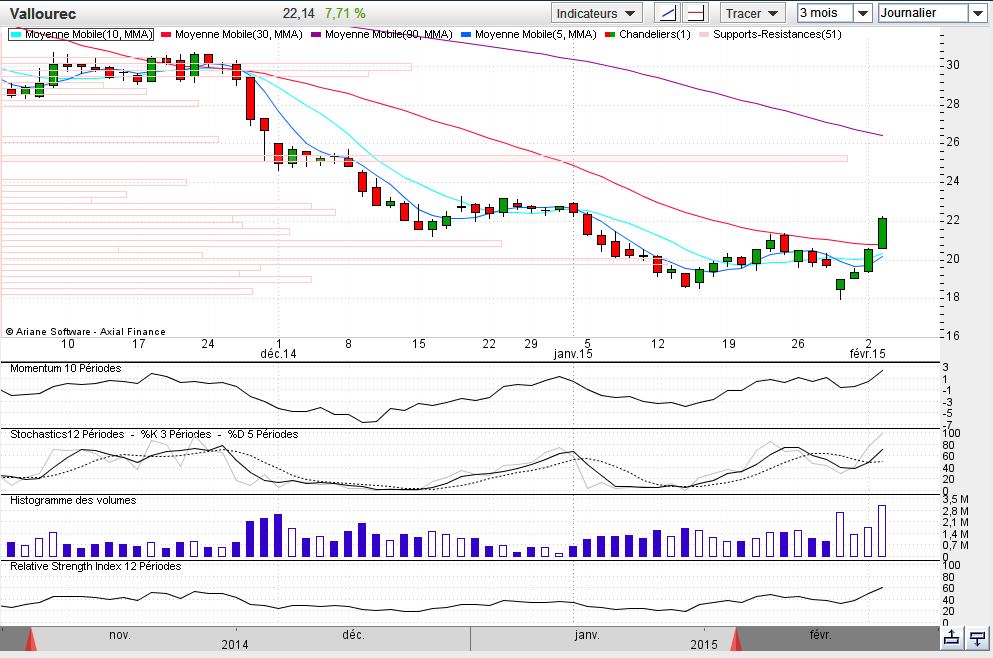Click the Histogramme des volumes label
This screenshot has width=993, height=658.
(x=73, y=500)
